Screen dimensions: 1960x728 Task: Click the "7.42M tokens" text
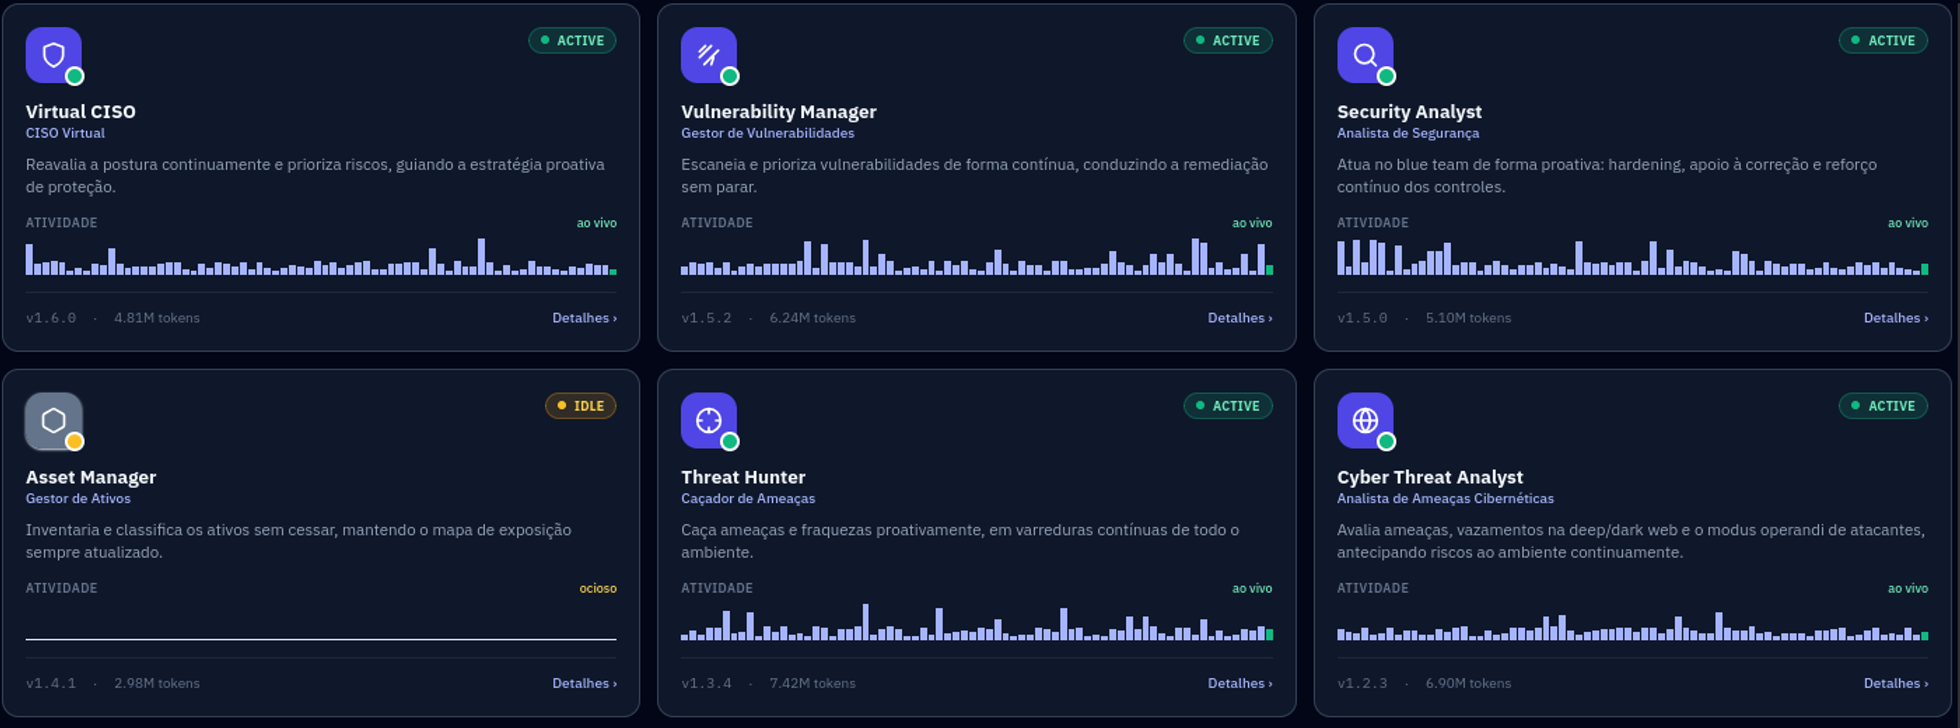tap(812, 684)
